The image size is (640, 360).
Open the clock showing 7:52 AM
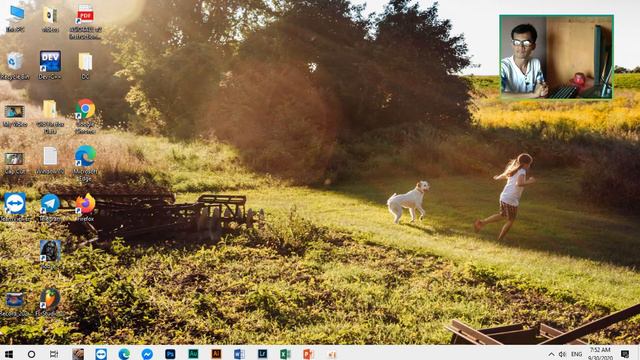point(600,353)
